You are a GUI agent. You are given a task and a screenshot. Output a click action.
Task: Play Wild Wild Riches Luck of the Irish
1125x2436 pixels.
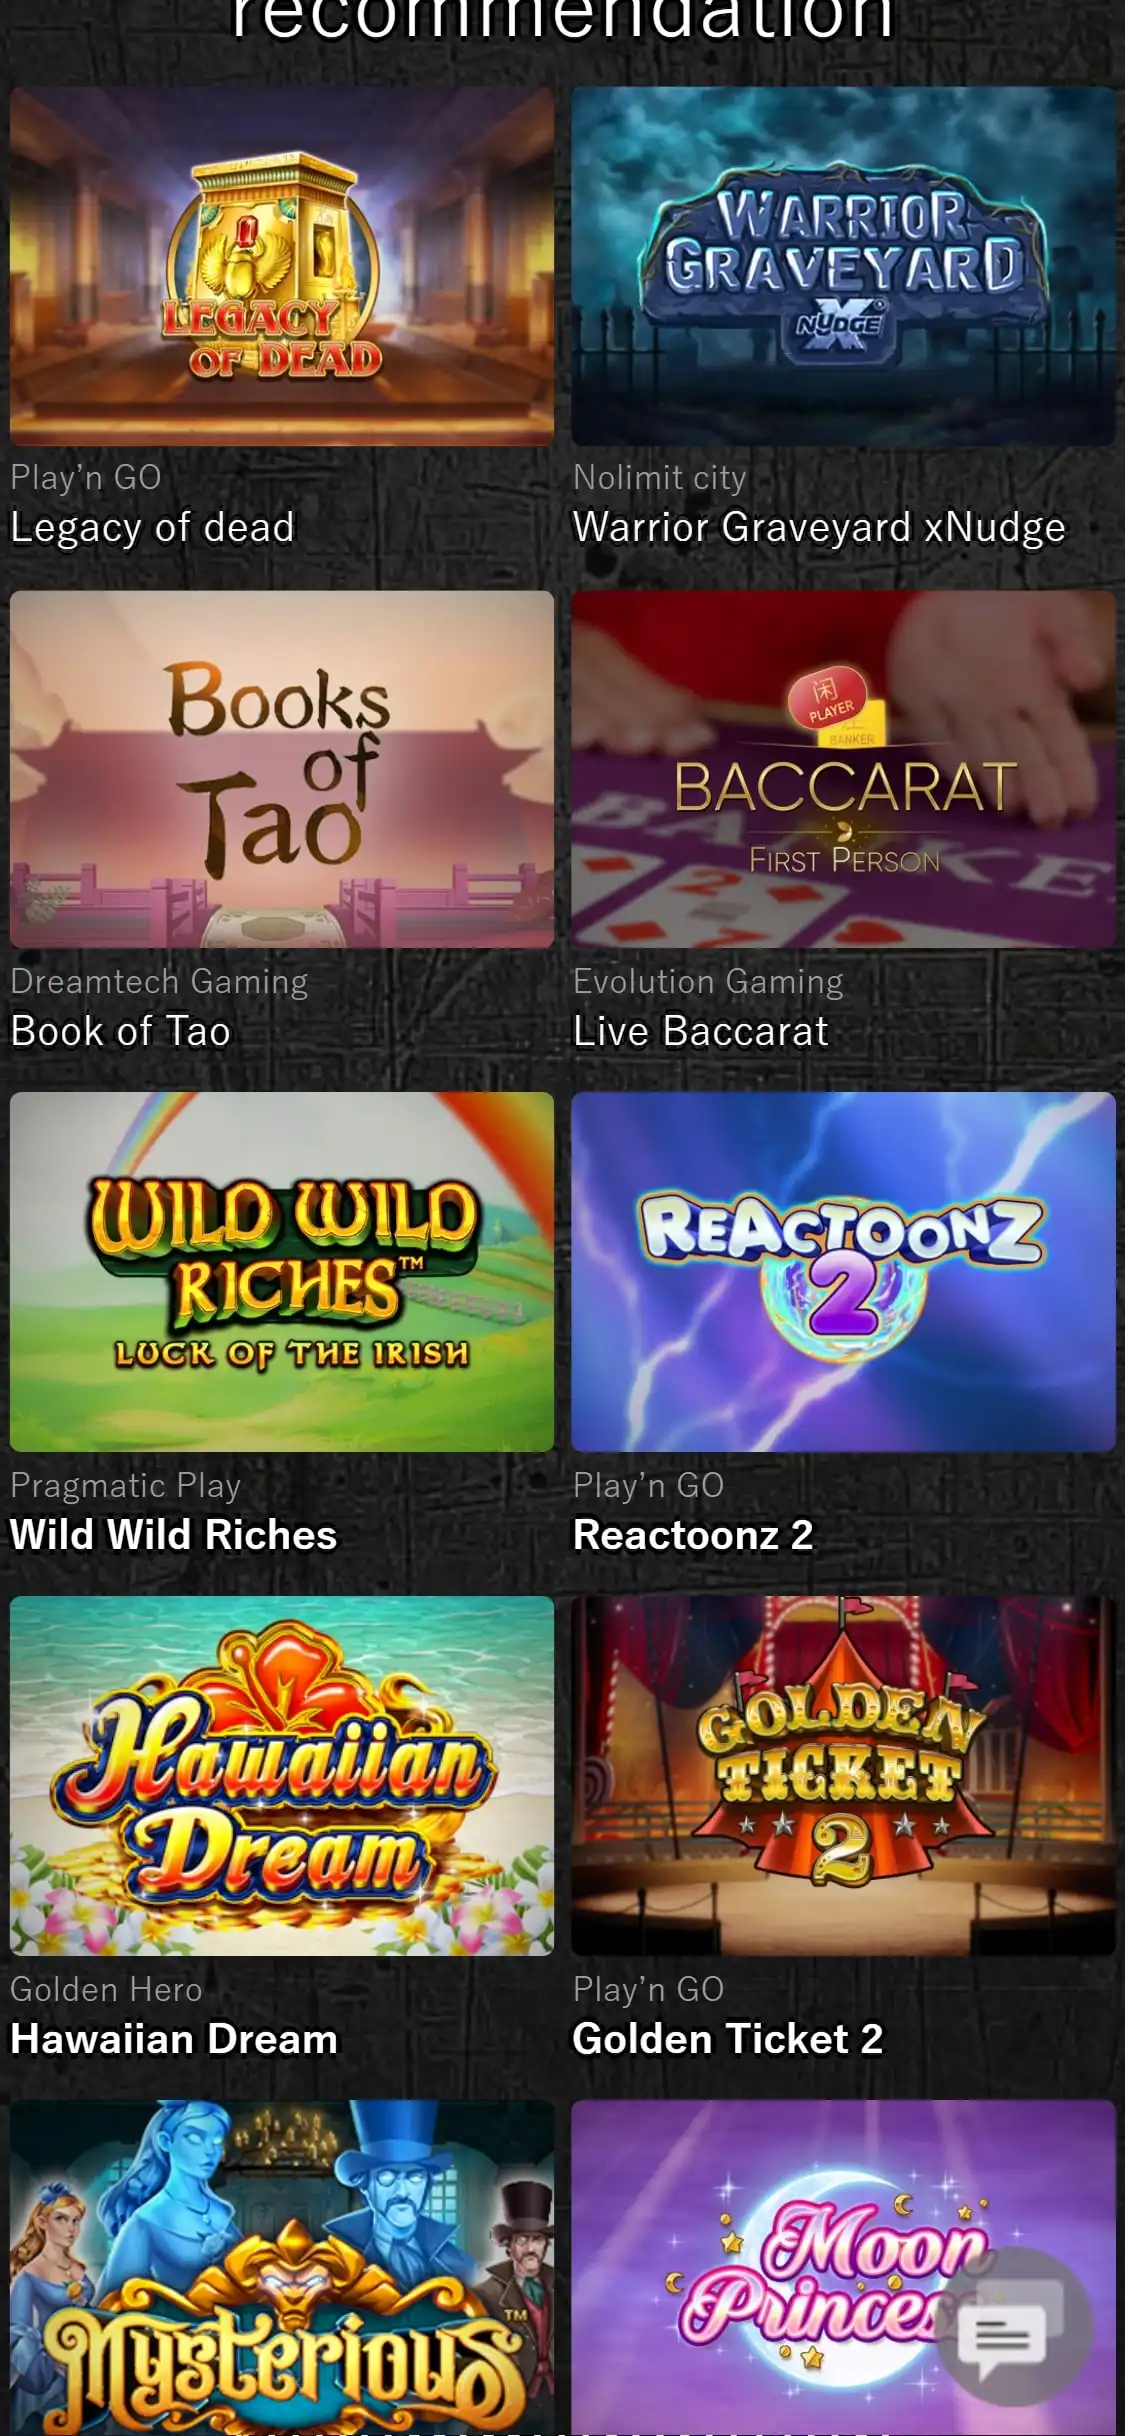(x=282, y=1271)
